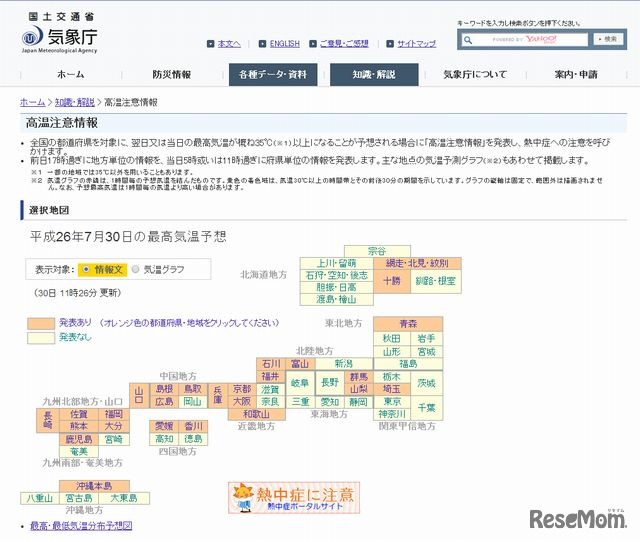The height and width of the screenshot is (542, 640).
Task: Select 上川・留萌 region cell
Action: click(x=336, y=263)
